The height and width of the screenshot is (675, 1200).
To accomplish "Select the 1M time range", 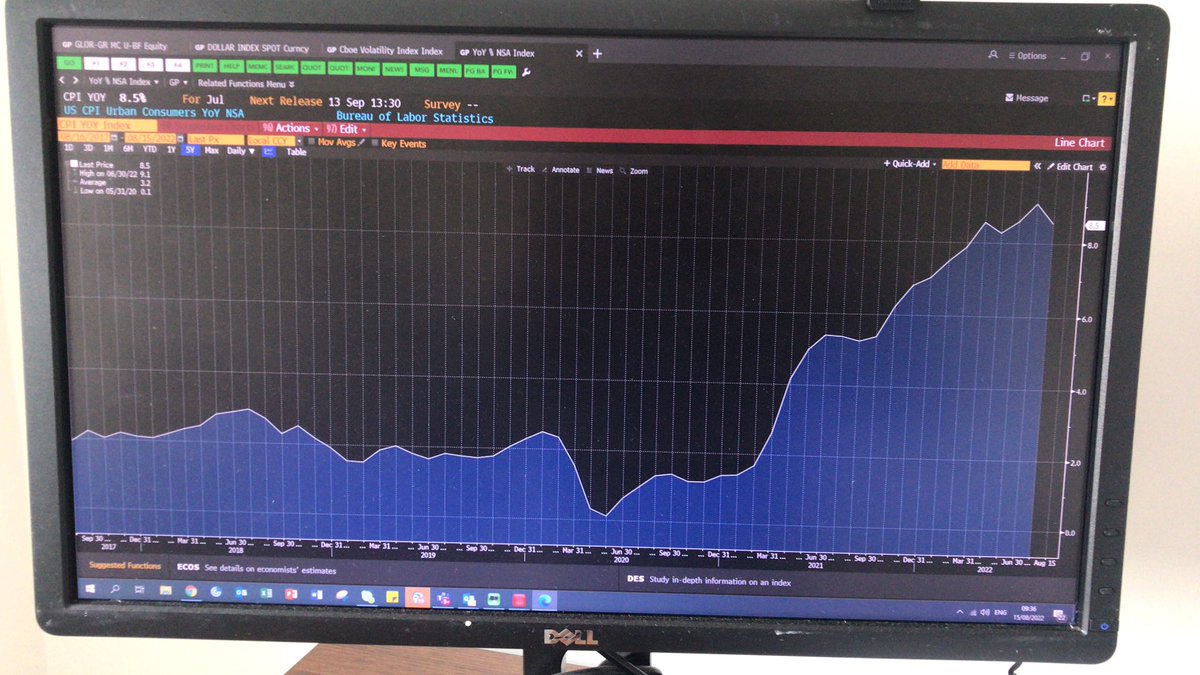I will pyautogui.click(x=108, y=149).
